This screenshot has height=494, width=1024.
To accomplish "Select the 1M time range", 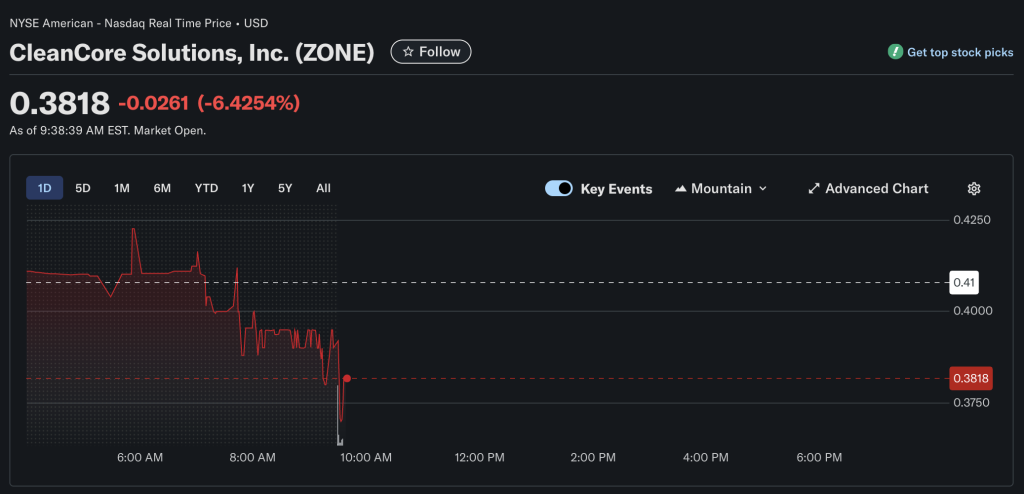I will 122,188.
